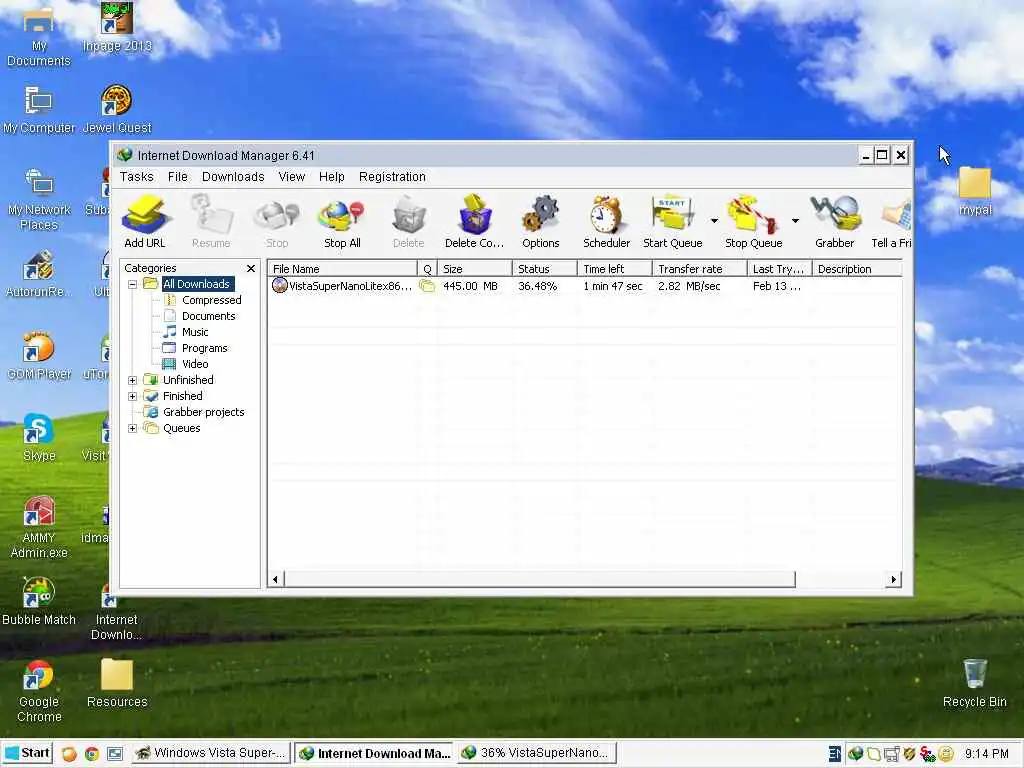Image resolution: width=1024 pixels, height=768 pixels.
Task: Sort by the Transfer rate column header
Action: point(699,269)
